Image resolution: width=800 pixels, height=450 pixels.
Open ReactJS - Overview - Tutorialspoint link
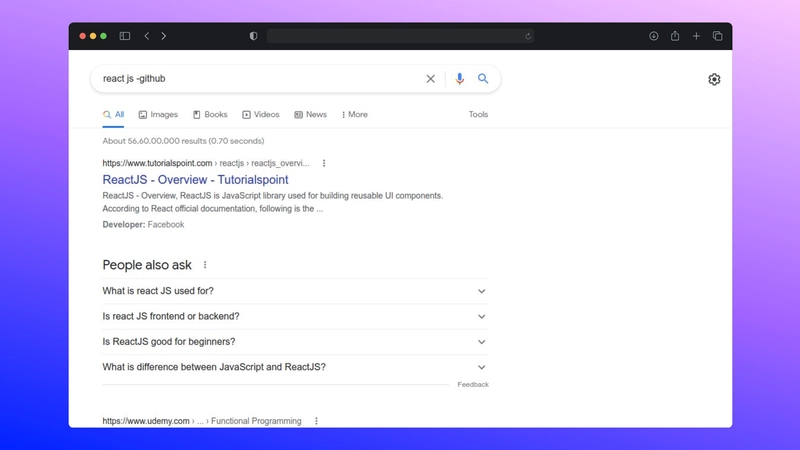click(x=195, y=180)
